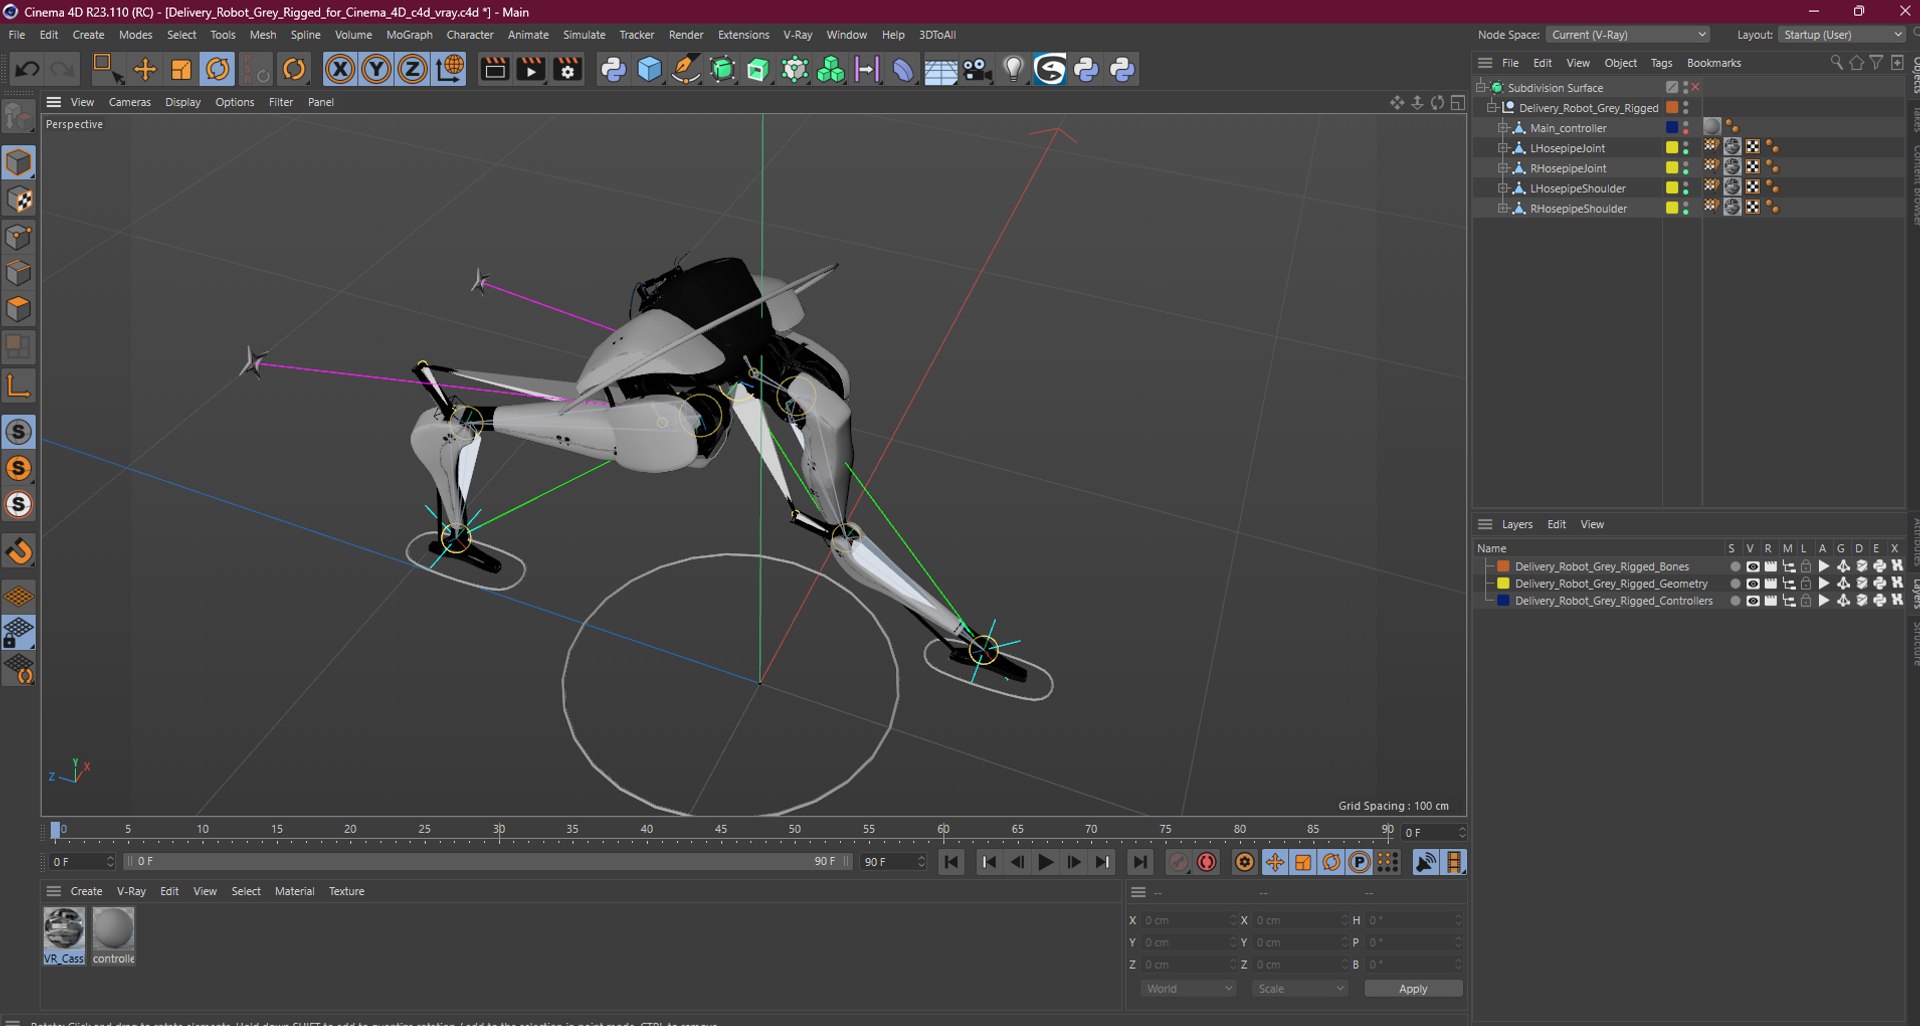Toggle visibility eye for Bones layer

coord(1752,566)
